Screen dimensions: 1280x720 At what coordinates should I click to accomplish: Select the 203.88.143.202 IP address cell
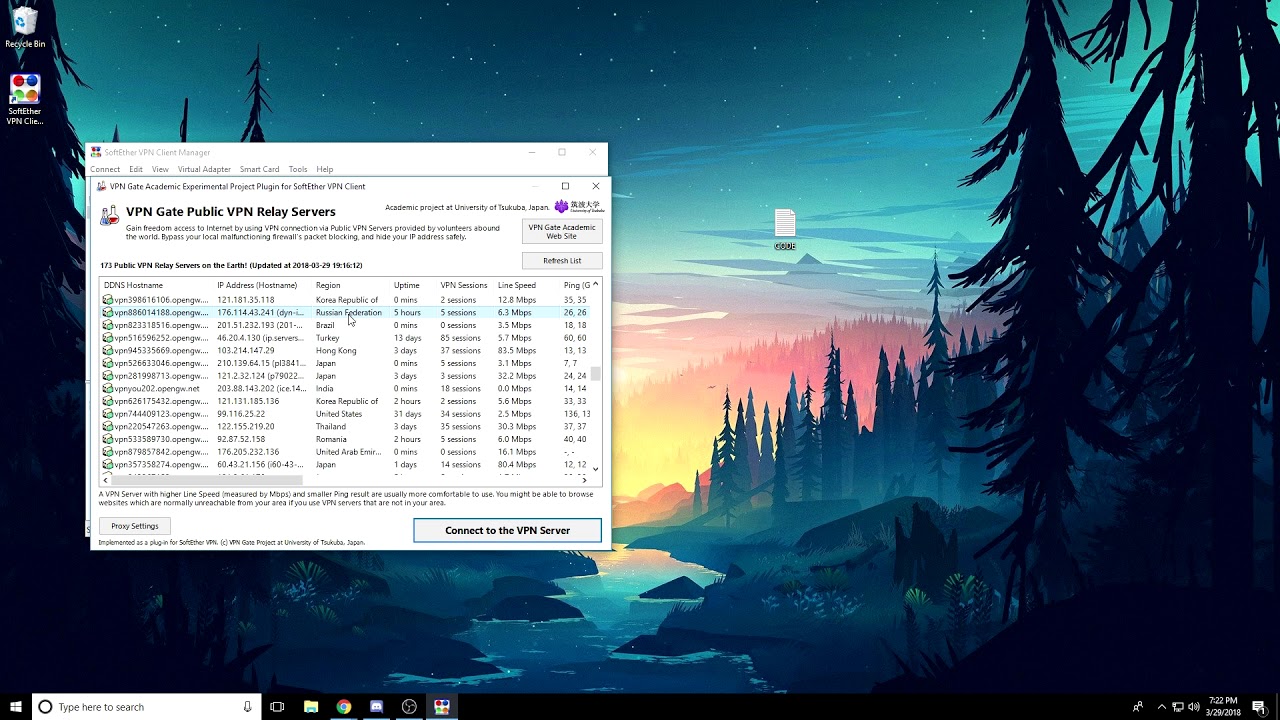click(x=261, y=389)
